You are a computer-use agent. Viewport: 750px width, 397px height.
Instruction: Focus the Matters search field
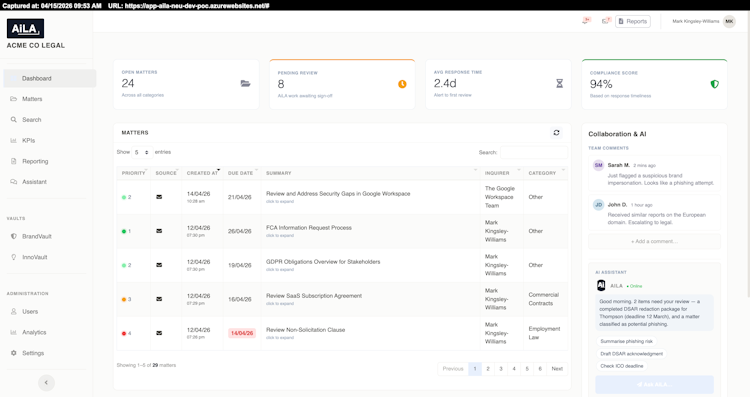click(534, 152)
